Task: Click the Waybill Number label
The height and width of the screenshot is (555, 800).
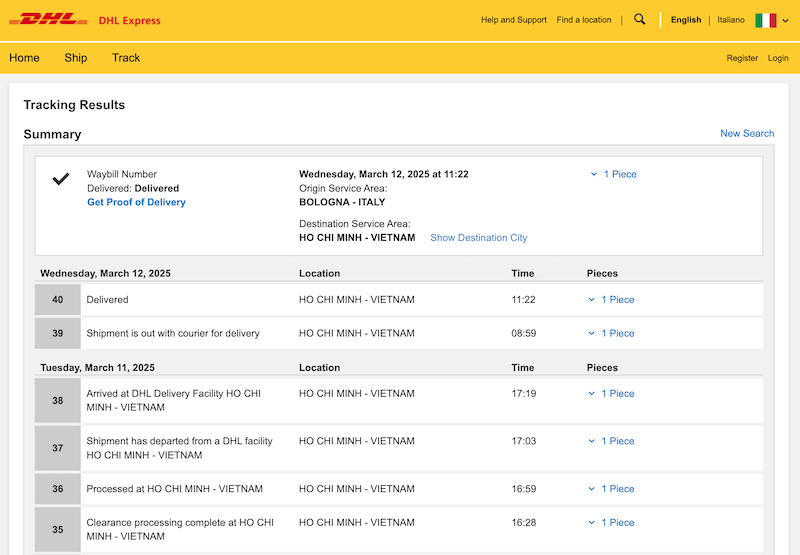Action: point(121,174)
